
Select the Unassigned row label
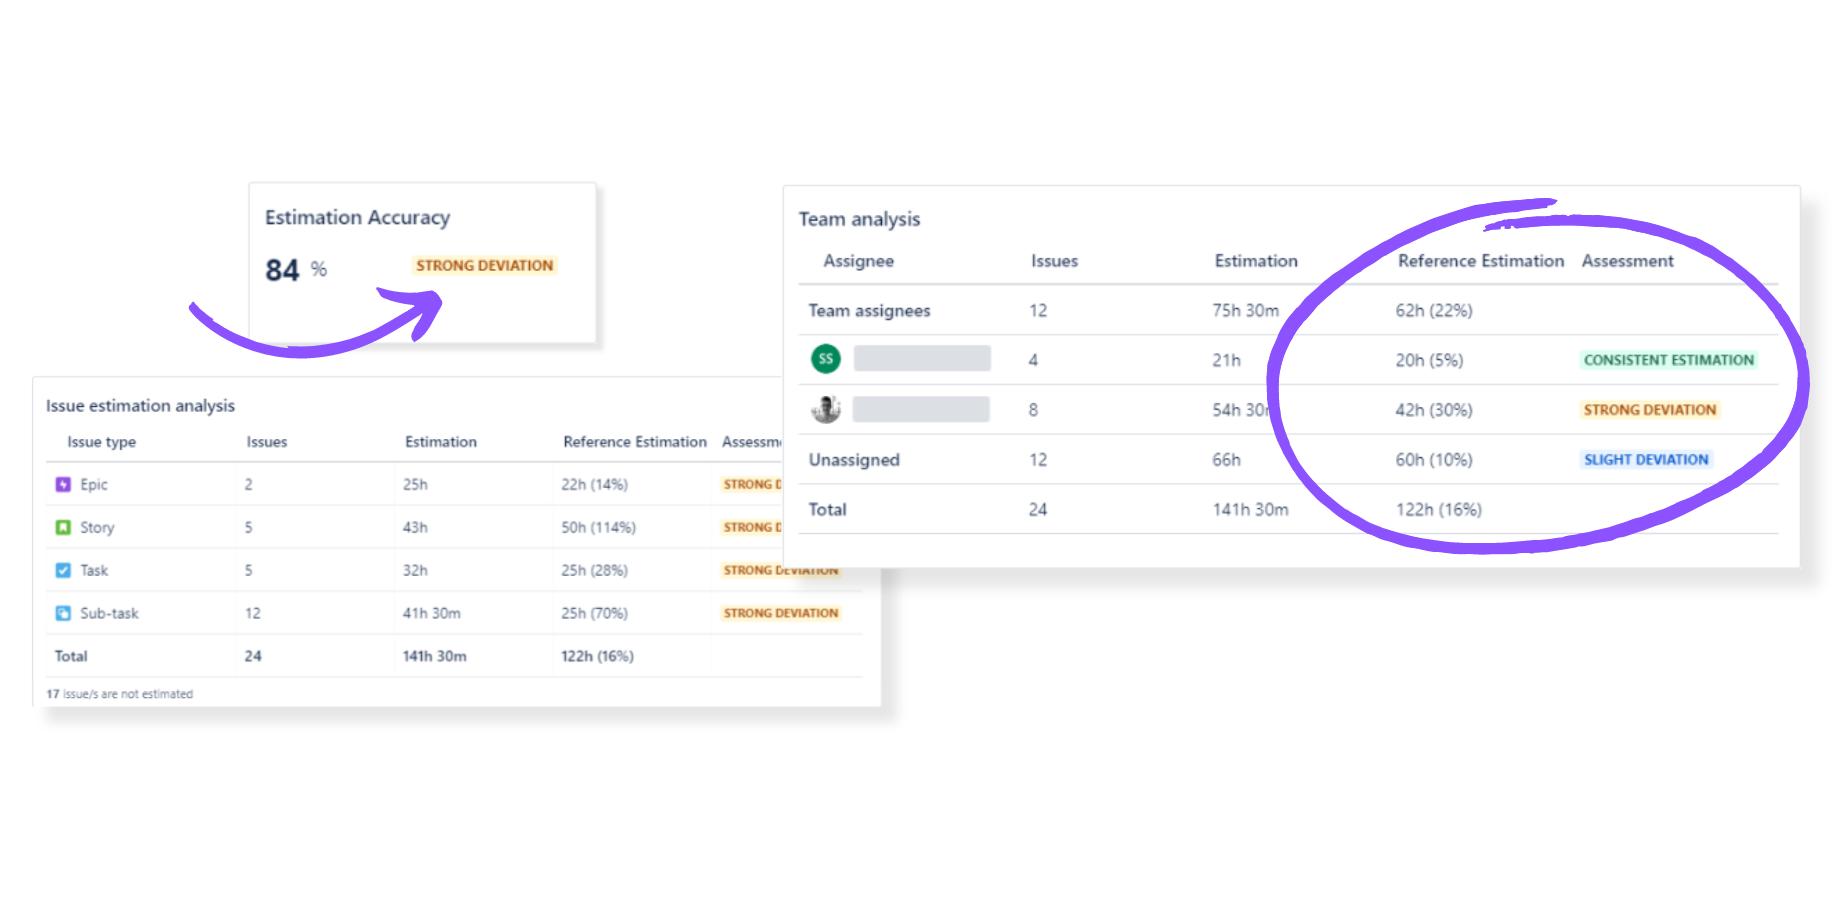854,460
